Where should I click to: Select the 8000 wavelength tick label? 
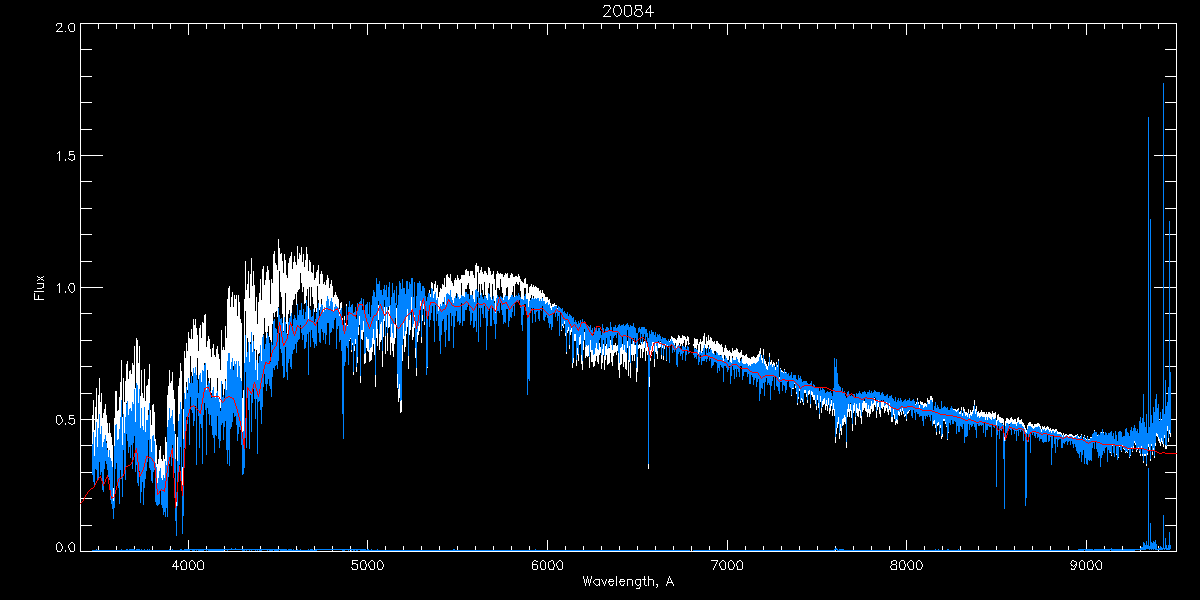point(907,564)
